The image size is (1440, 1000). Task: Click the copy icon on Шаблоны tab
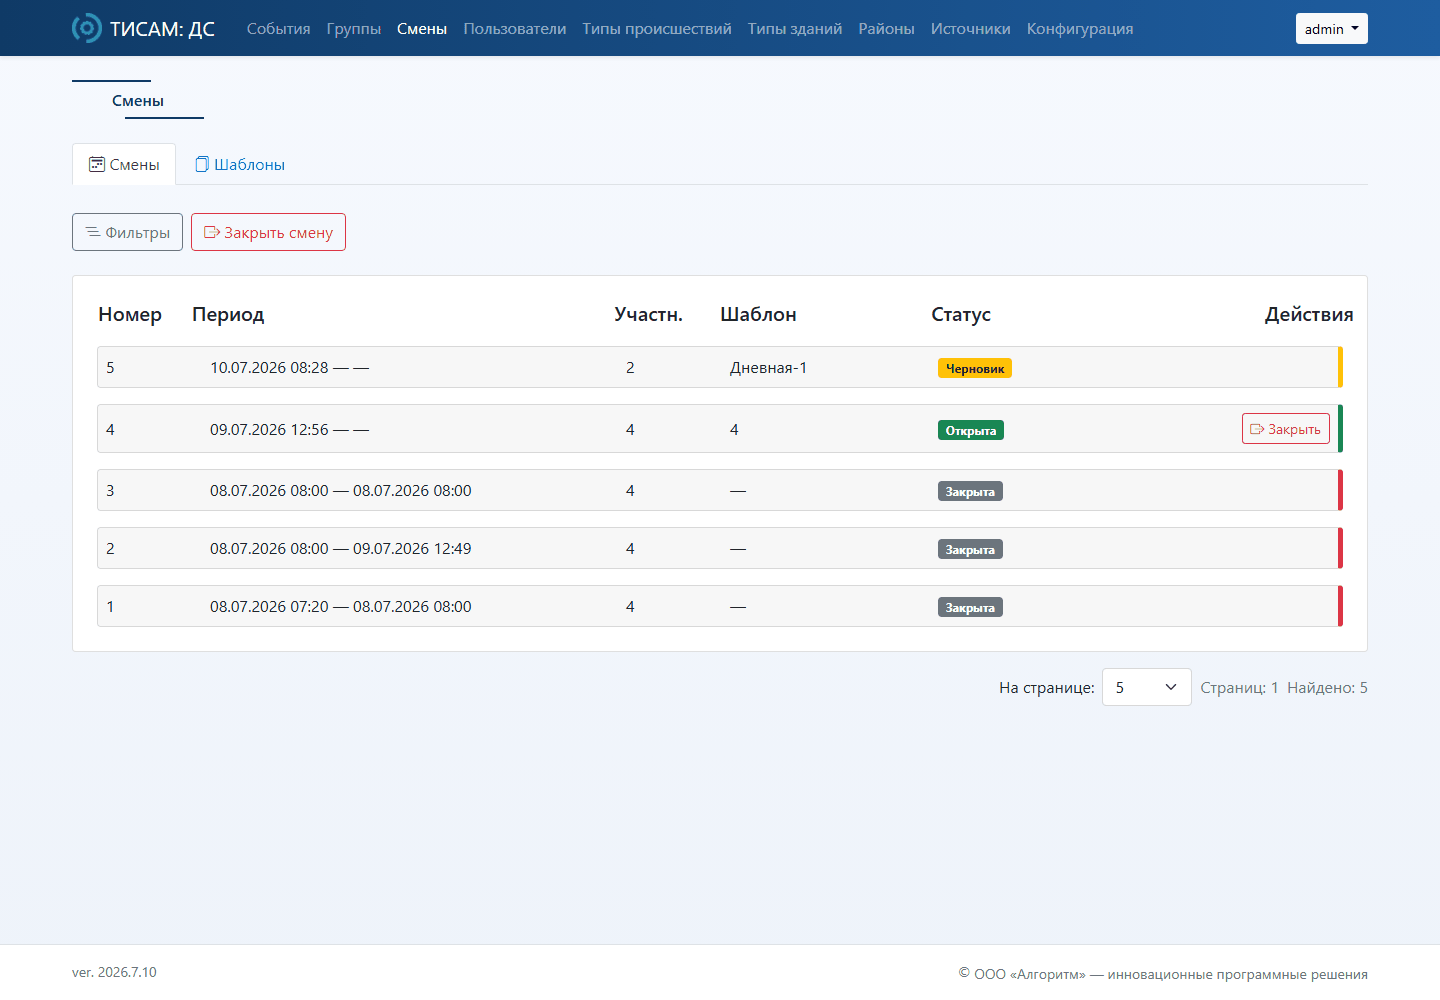[x=202, y=164]
